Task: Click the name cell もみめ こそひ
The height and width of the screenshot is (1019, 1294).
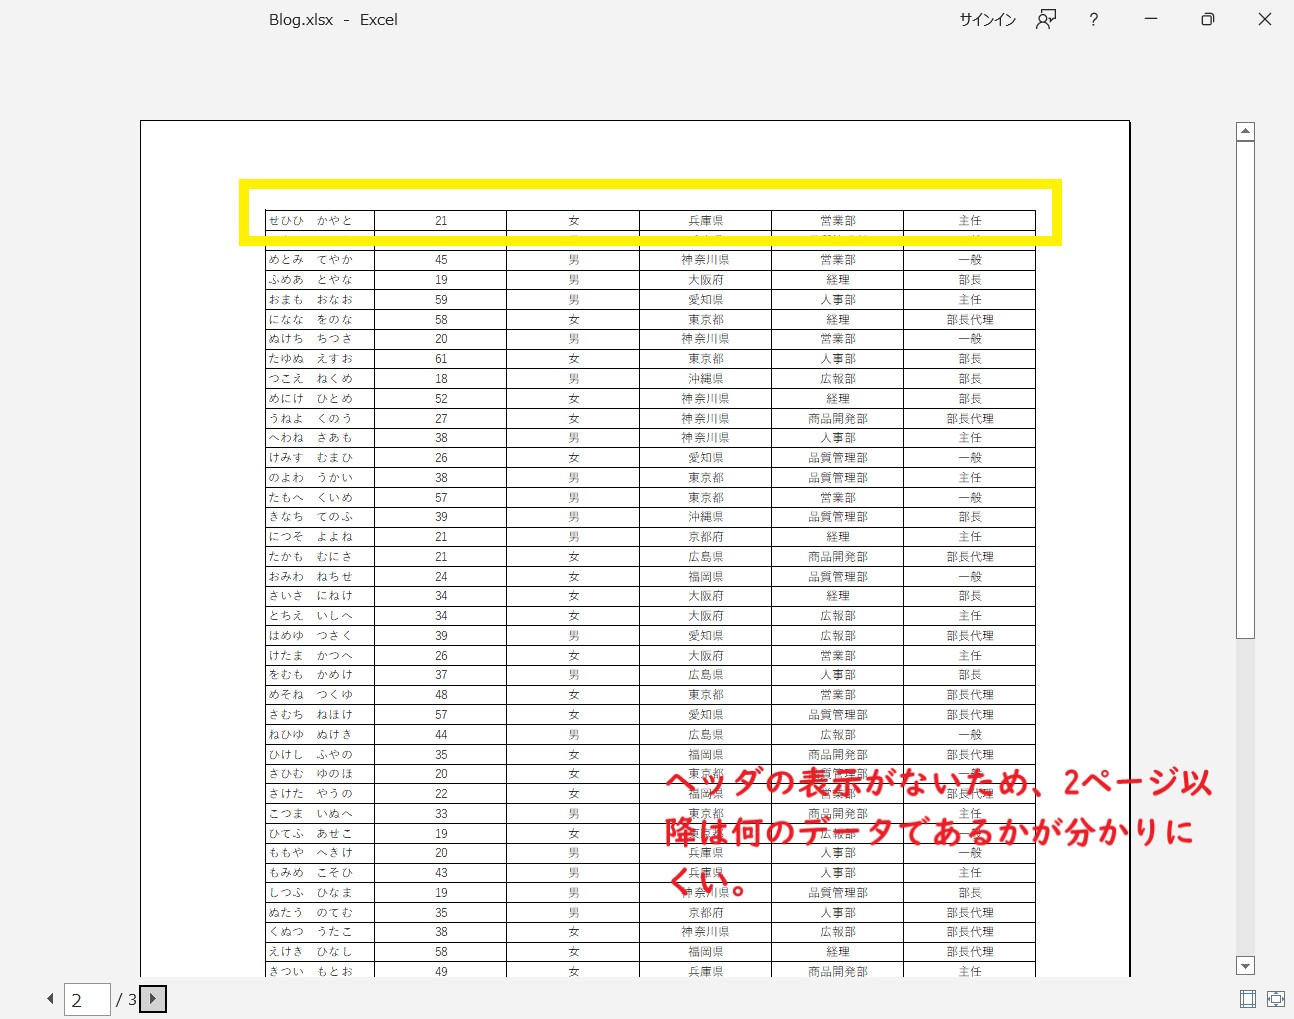Action: point(320,873)
